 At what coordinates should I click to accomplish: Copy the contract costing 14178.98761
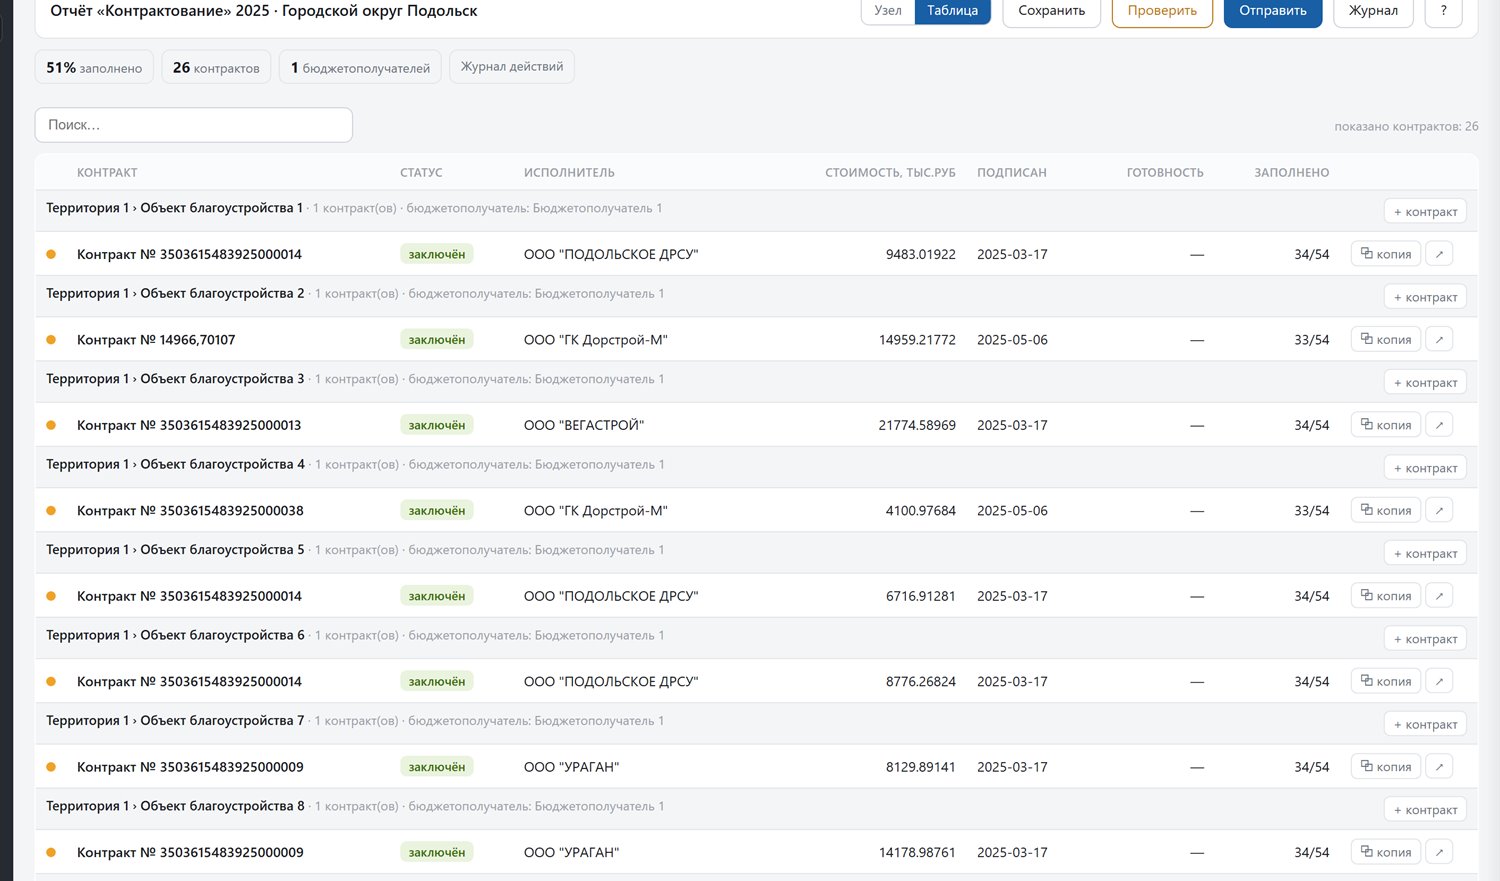tap(1385, 852)
